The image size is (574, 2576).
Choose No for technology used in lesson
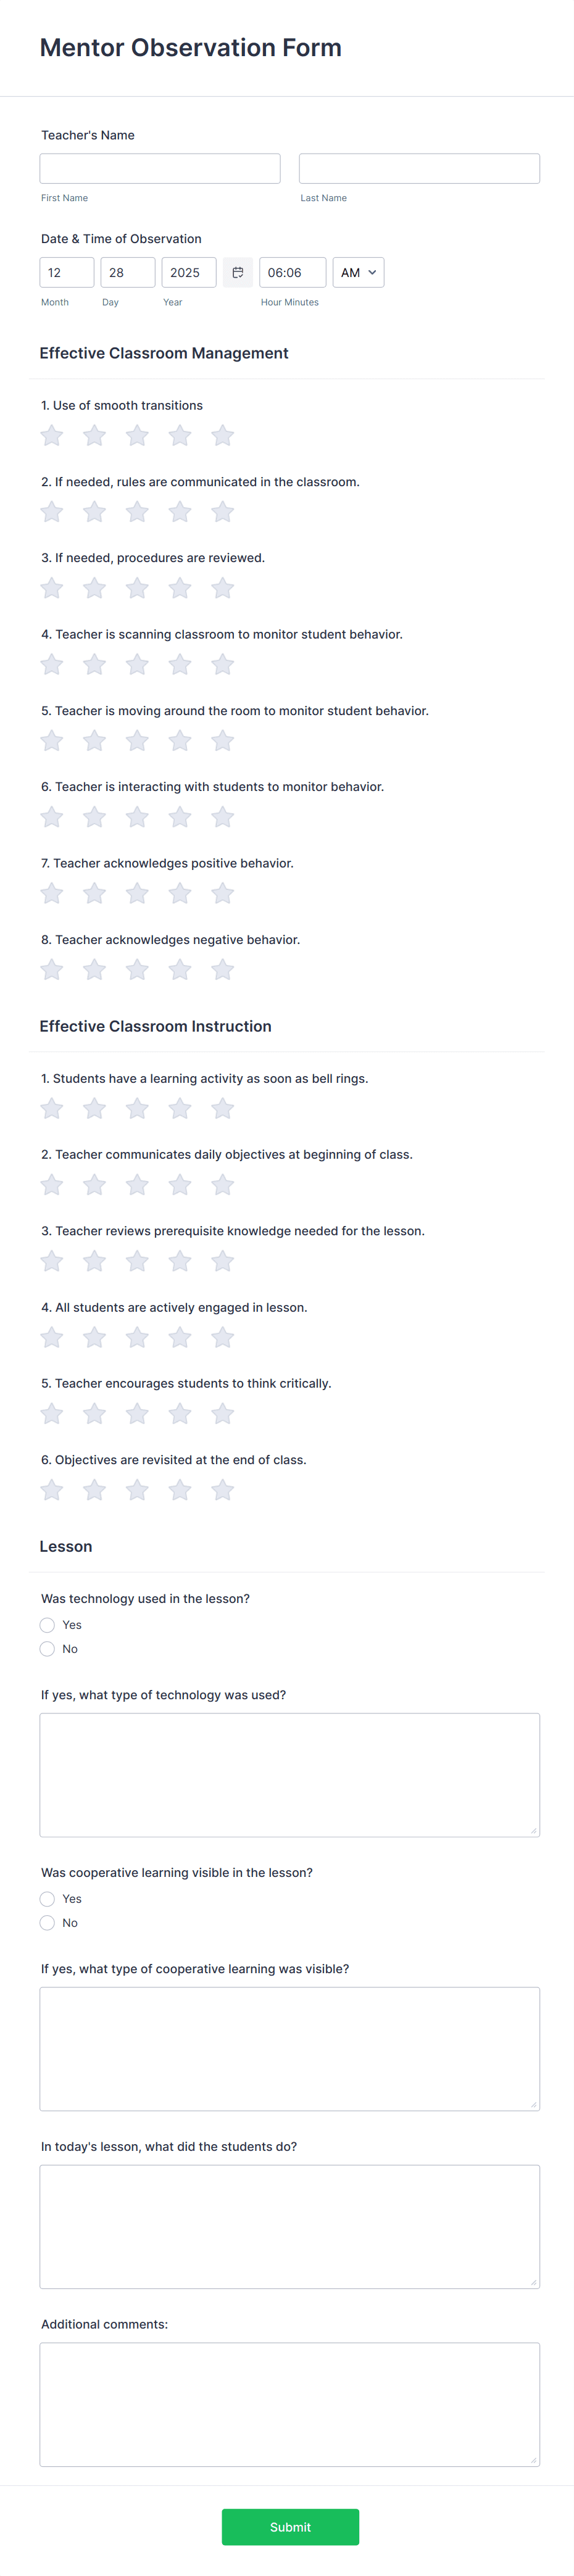pyautogui.click(x=47, y=1648)
